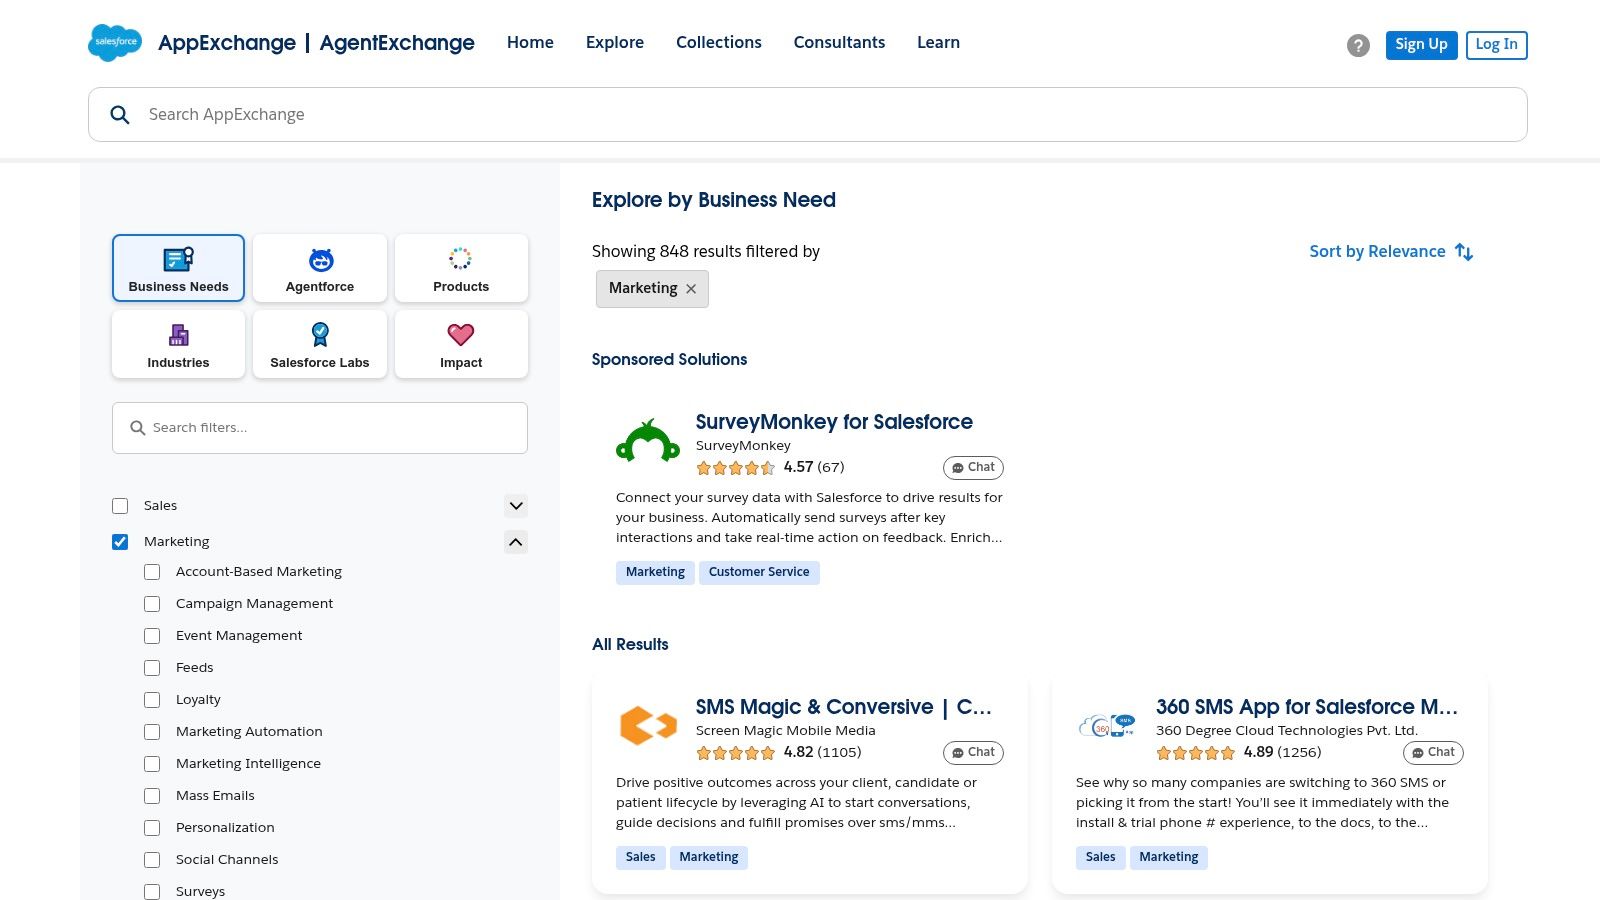Check the Surveys checkbox
The height and width of the screenshot is (900, 1600).
tap(152, 892)
